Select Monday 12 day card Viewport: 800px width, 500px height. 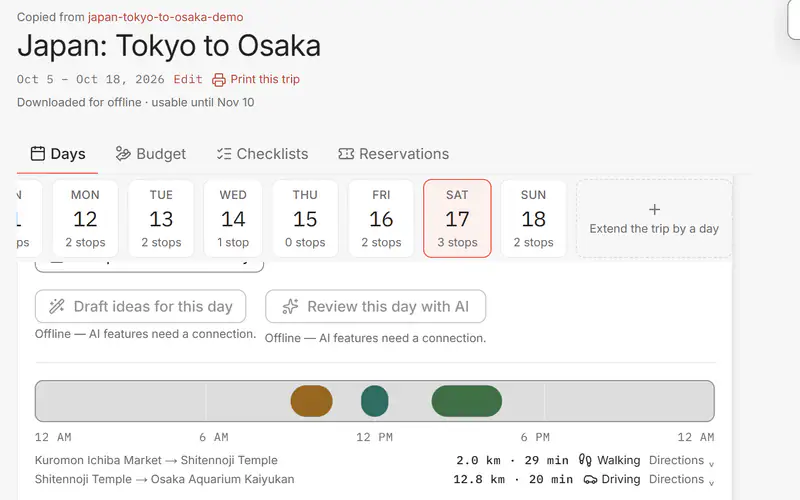[85, 218]
